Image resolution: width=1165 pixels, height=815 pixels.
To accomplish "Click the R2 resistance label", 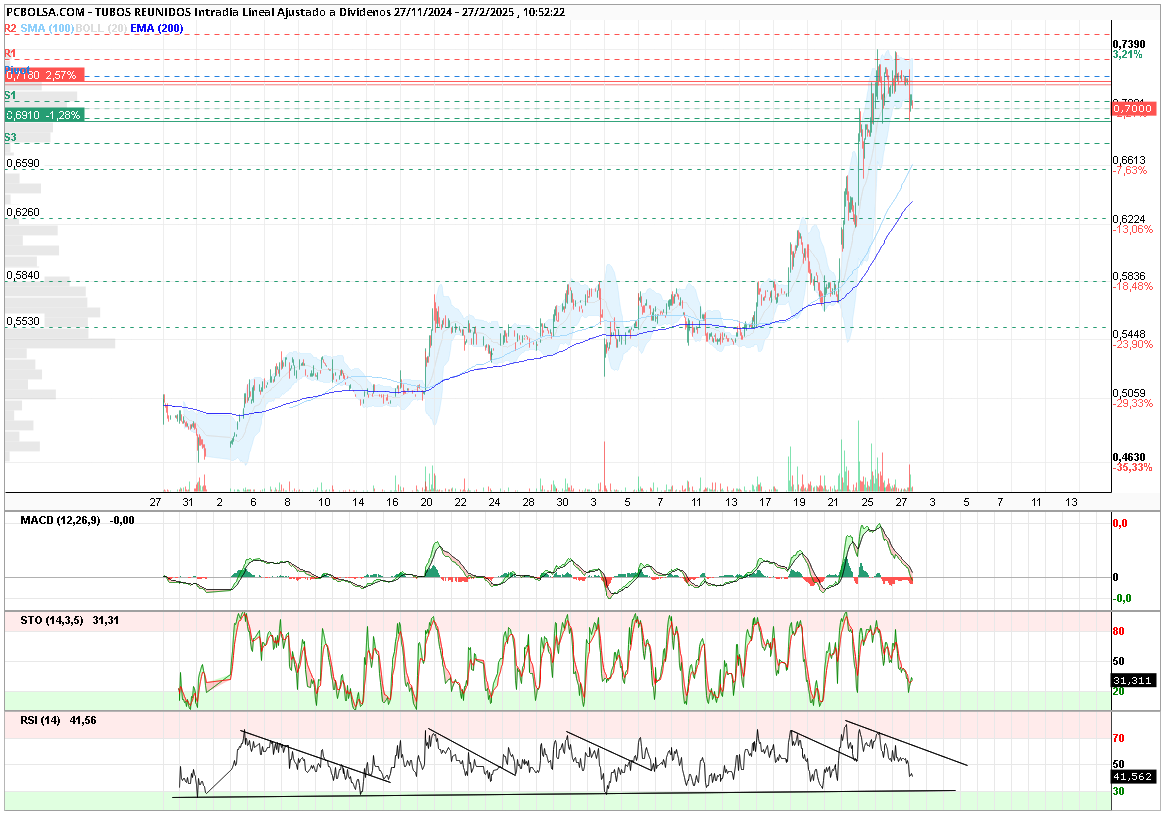I will [x=10, y=28].
